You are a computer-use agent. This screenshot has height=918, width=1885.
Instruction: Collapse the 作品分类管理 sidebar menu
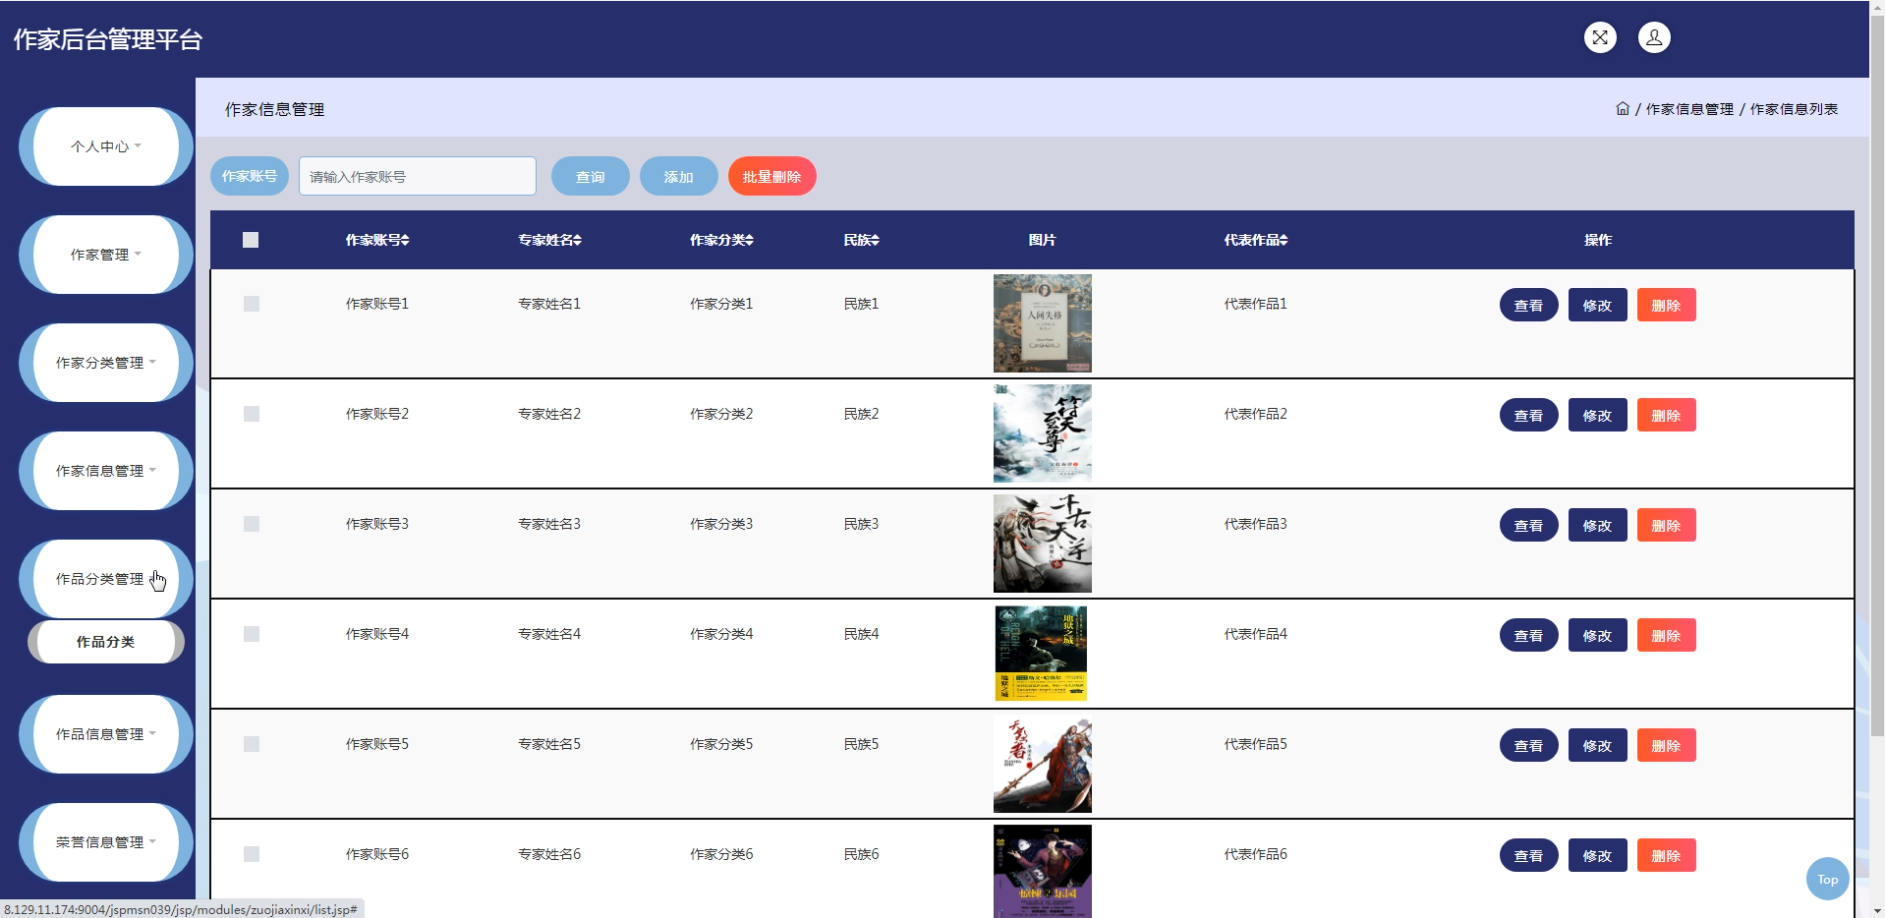pos(106,579)
